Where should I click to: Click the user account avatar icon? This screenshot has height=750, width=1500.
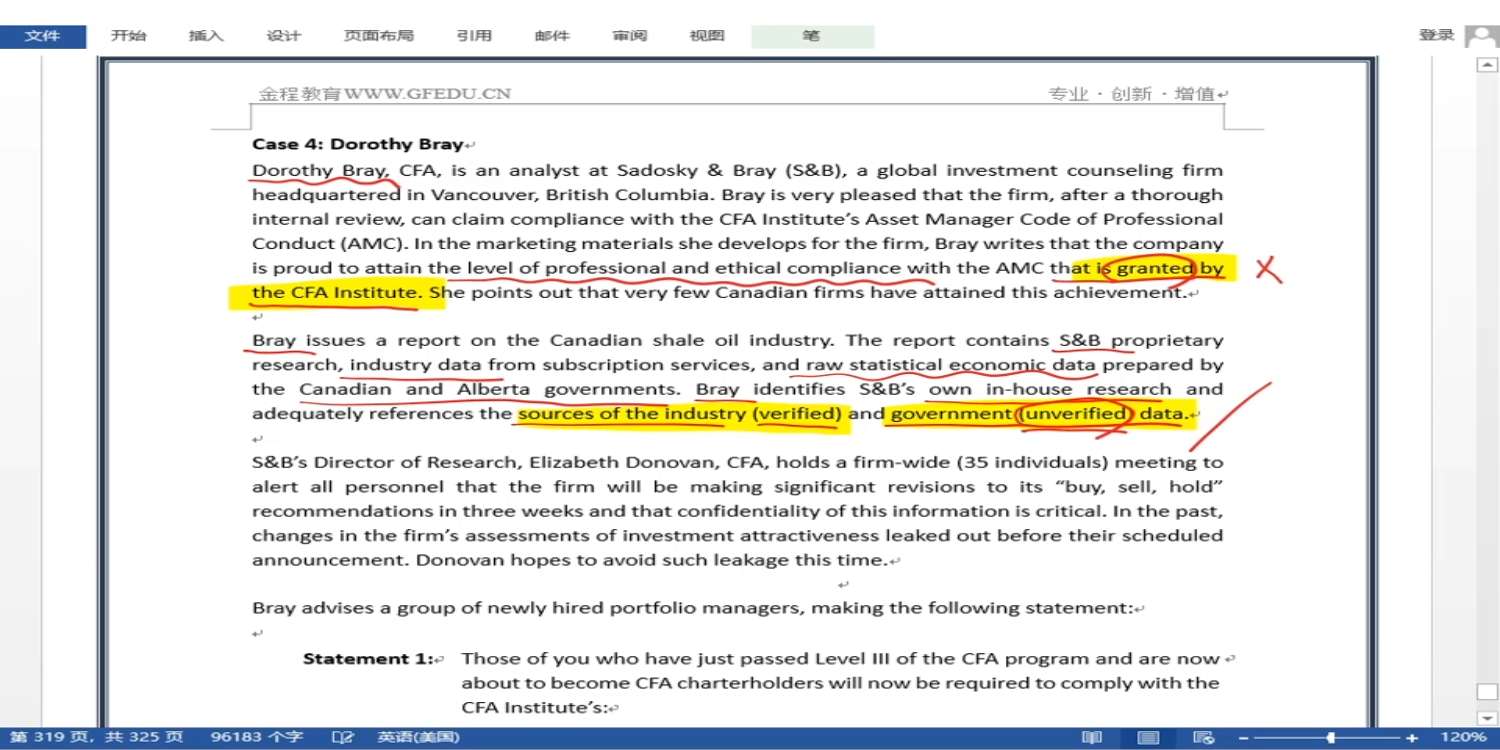click(x=1481, y=37)
